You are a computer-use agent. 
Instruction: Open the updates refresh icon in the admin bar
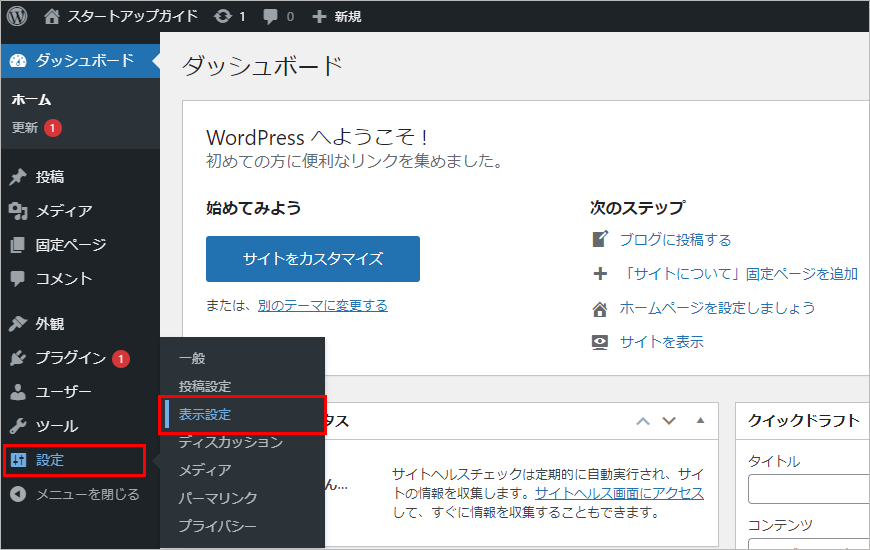pos(222,17)
